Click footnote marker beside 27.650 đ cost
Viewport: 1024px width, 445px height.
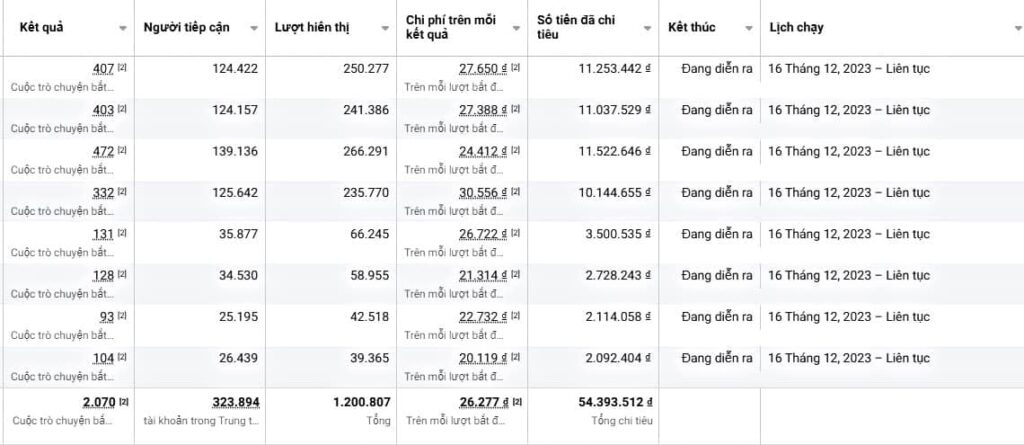[516, 67]
